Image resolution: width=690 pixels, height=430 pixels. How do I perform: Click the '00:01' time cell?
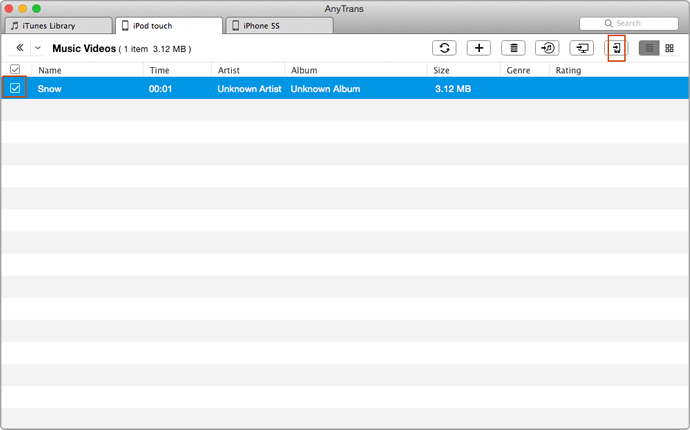(x=160, y=88)
